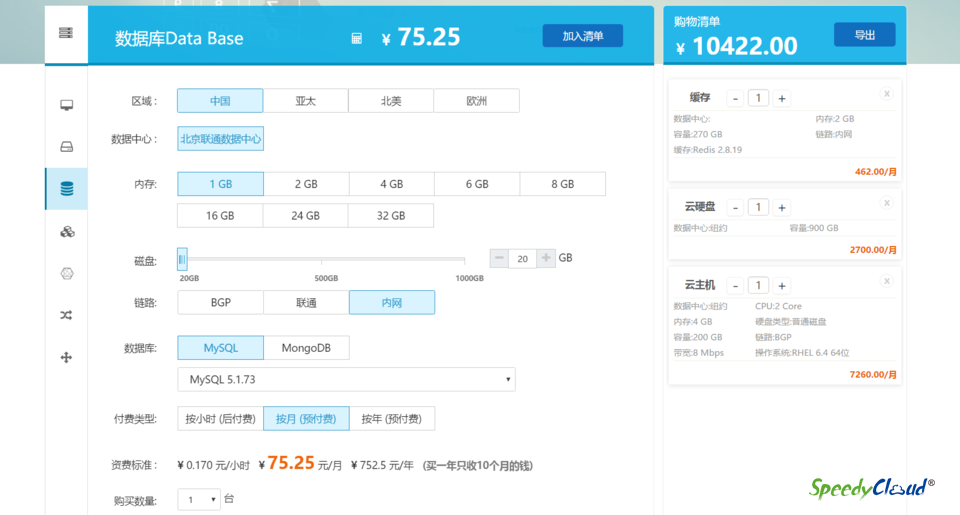Select 1 GB memory option
The image size is (960, 515).
[220, 184]
